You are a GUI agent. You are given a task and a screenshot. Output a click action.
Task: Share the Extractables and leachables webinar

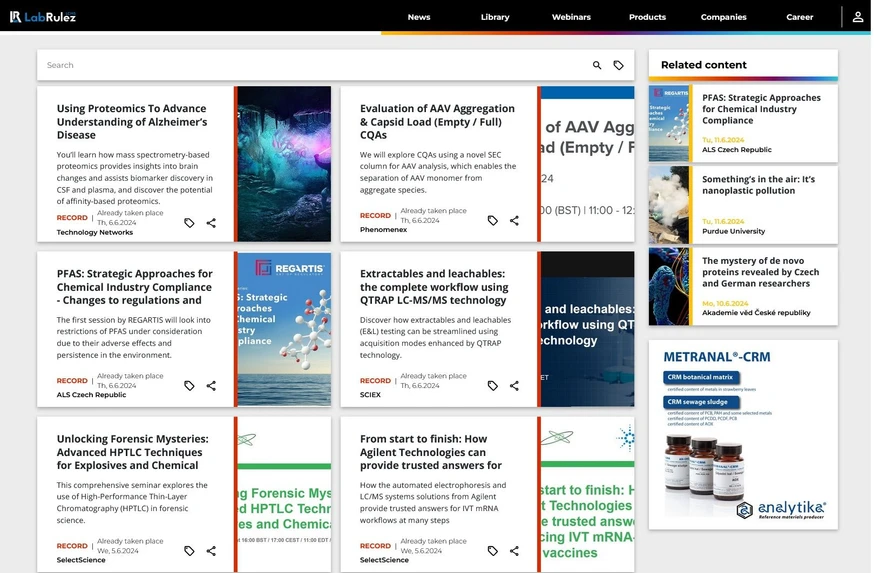514,386
